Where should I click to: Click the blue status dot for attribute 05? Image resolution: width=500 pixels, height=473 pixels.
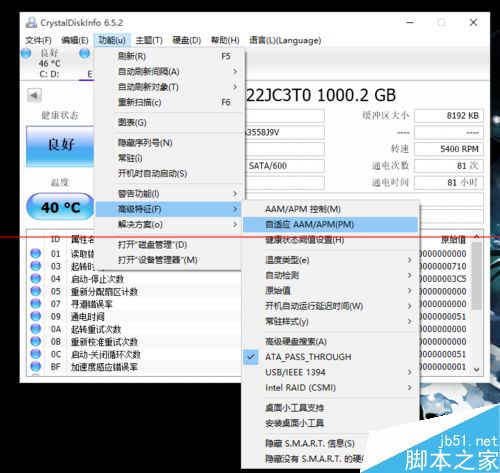(x=36, y=291)
